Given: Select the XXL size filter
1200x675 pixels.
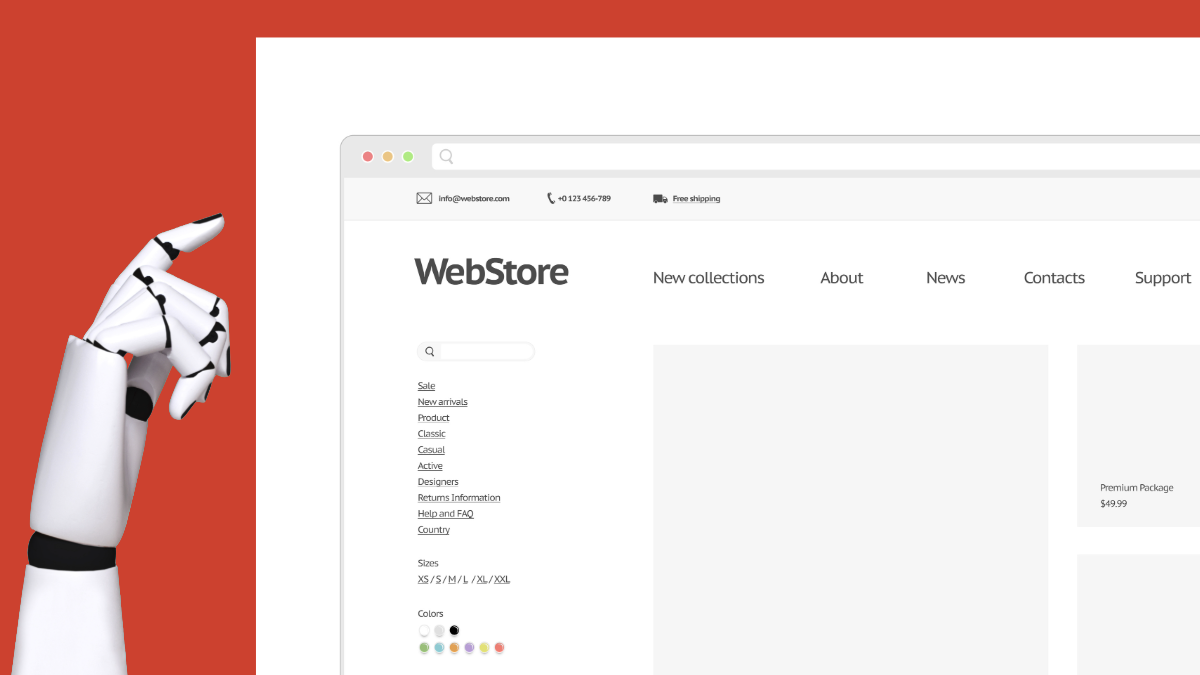Looking at the screenshot, I should [x=501, y=578].
